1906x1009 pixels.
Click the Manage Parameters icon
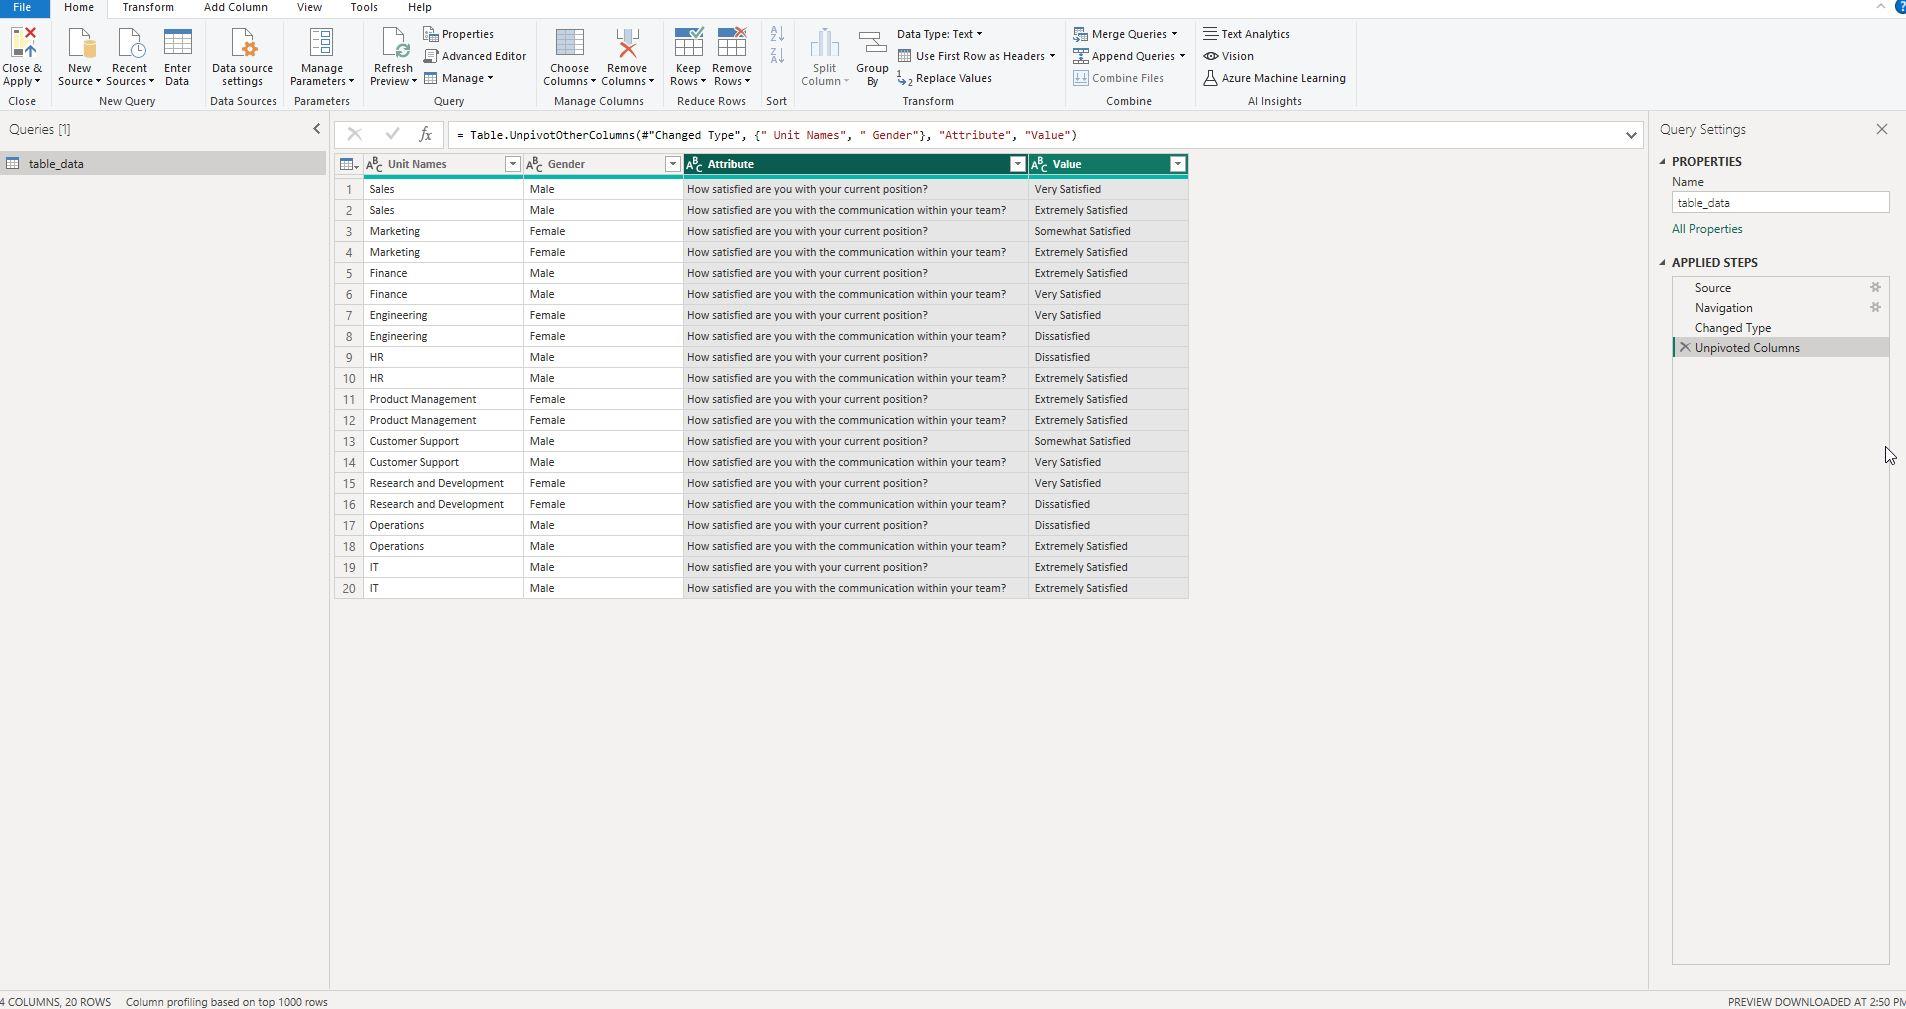321,44
